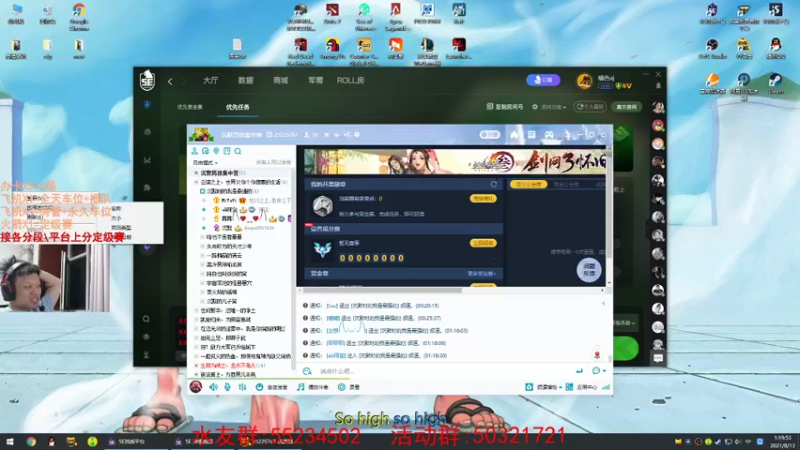Click the leave room button
Screen dimensions: 800x450
626,107
